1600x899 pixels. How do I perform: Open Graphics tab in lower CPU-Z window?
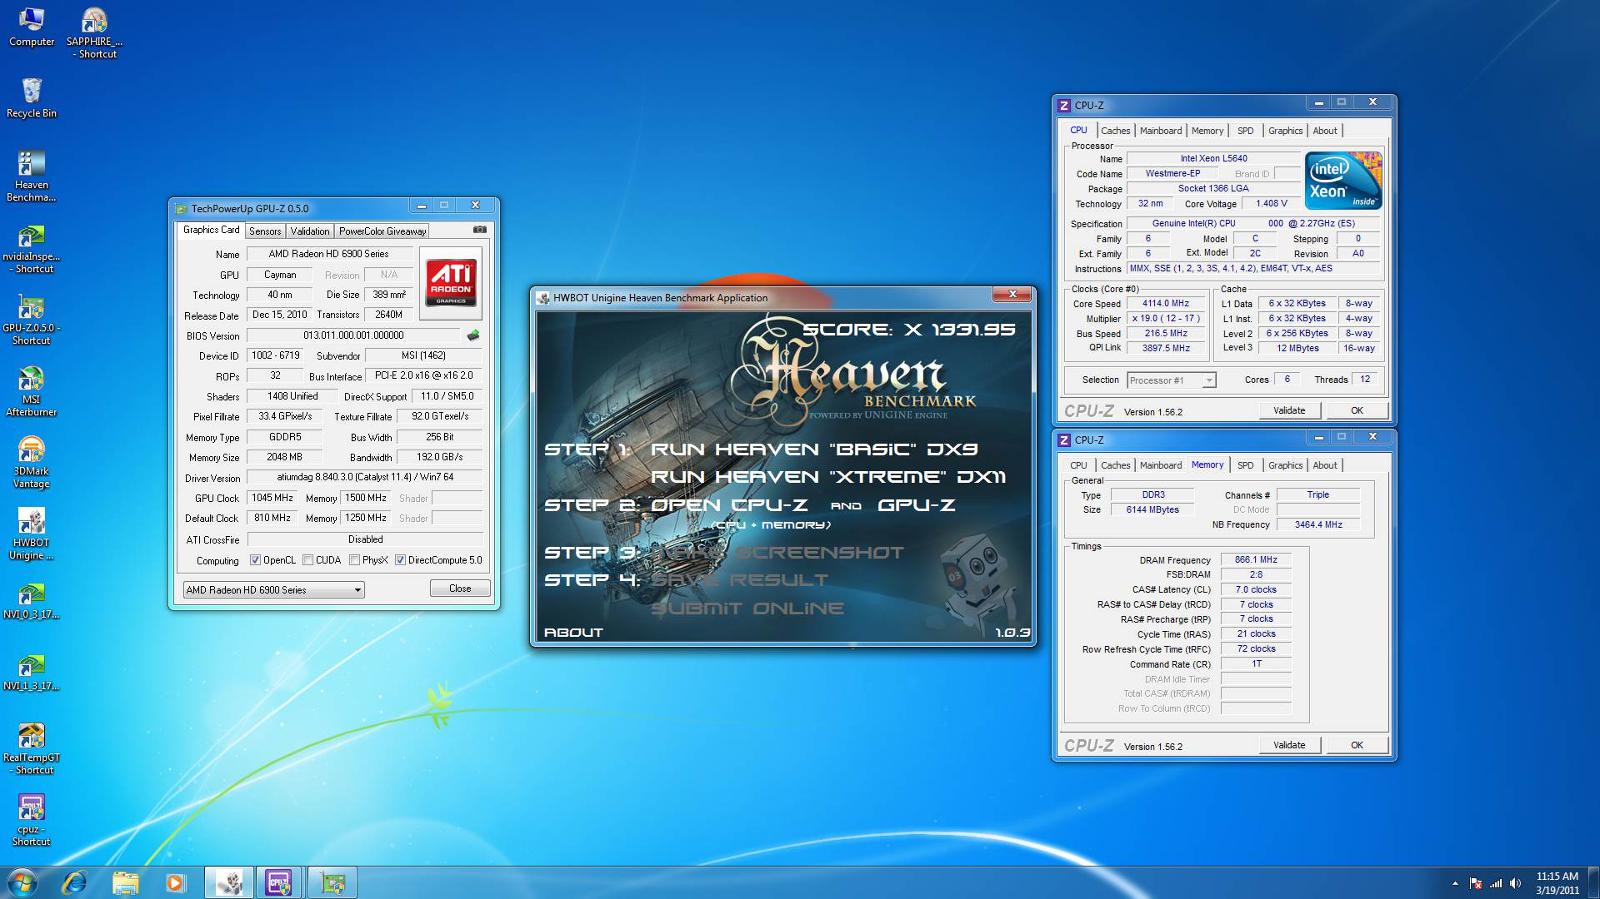point(1285,466)
